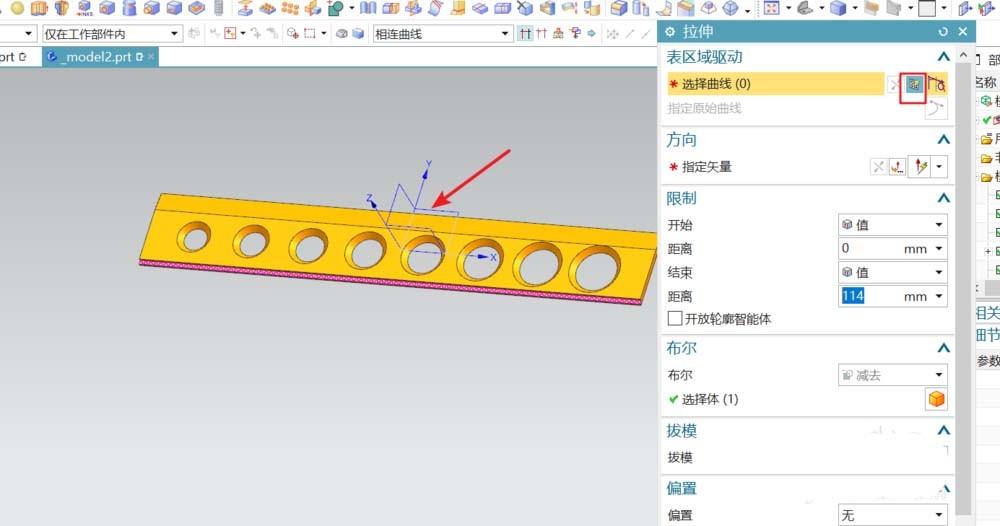Click the grey disc icon left of the blue cube
Viewport: 1000px width, 526px height.
click(342, 34)
